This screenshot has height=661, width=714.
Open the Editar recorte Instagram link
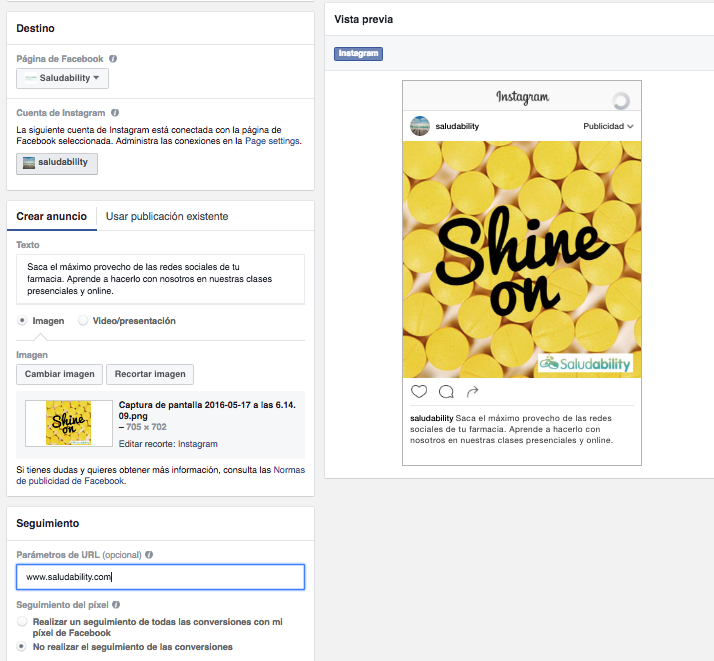click(x=198, y=444)
